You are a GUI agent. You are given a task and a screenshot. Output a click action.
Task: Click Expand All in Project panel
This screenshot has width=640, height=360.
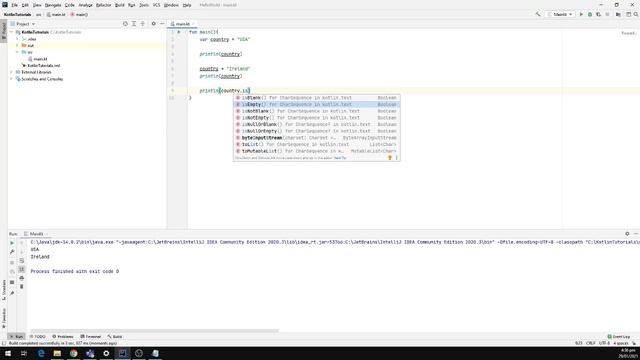pos(134,24)
